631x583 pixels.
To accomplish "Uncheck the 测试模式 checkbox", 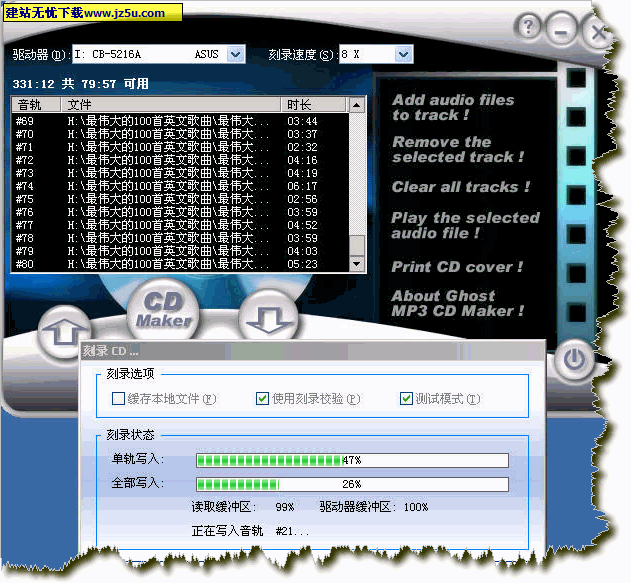I will click(407, 399).
